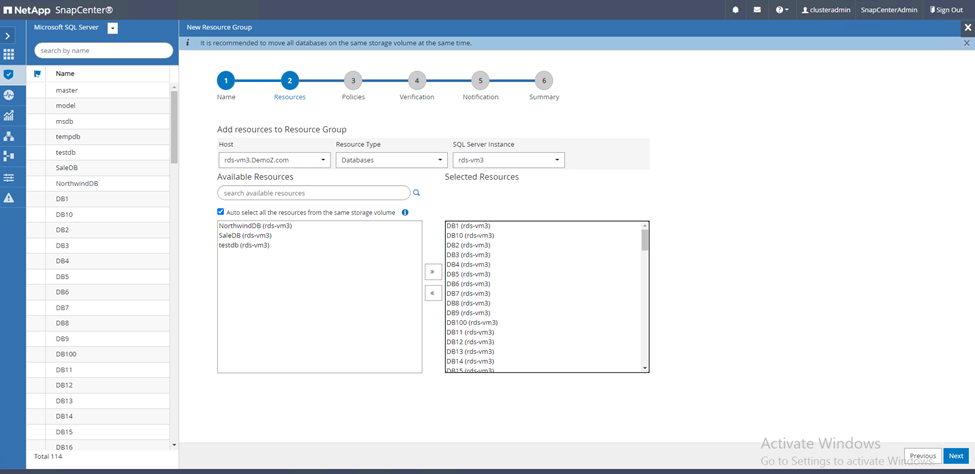This screenshot has height=474, width=975.
Task: Click the Next button
Action: click(x=956, y=456)
